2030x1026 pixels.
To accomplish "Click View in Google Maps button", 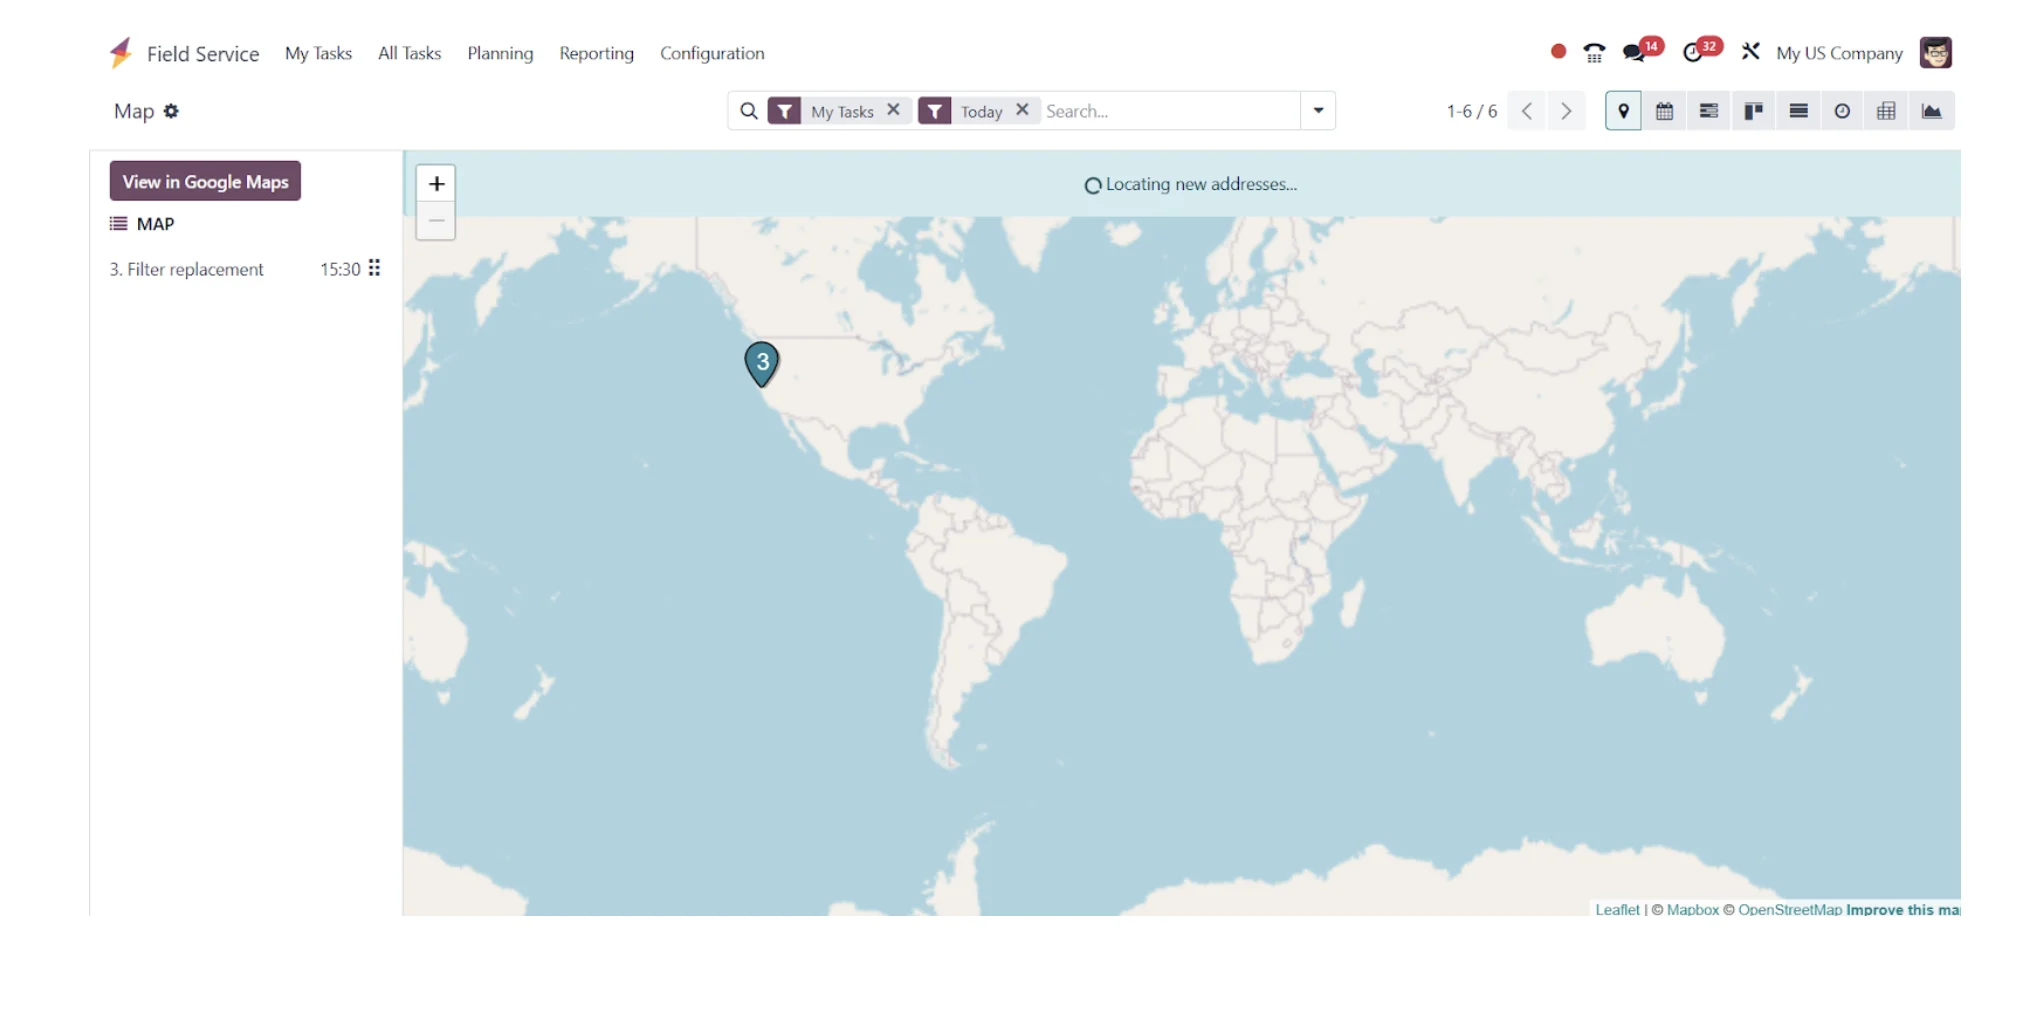I will (x=205, y=181).
